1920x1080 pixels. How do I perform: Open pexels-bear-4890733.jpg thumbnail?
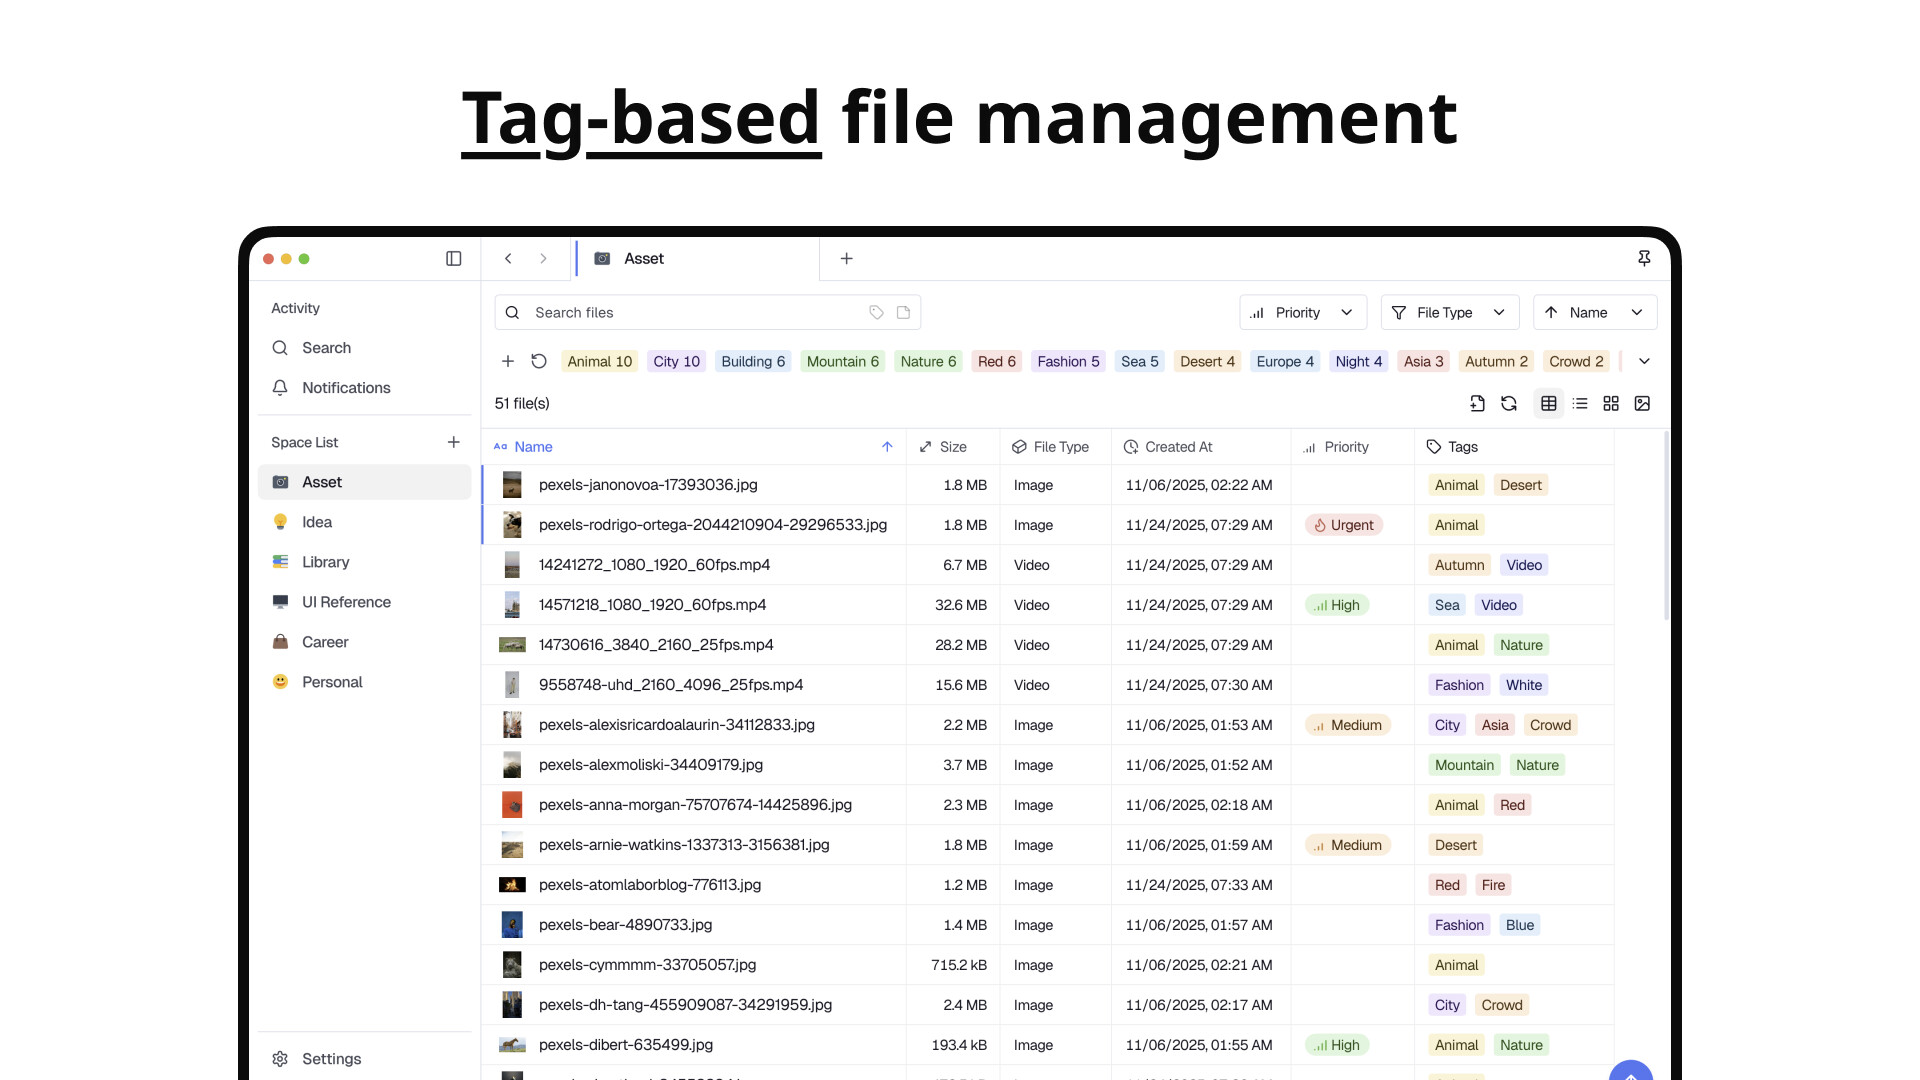[512, 925]
